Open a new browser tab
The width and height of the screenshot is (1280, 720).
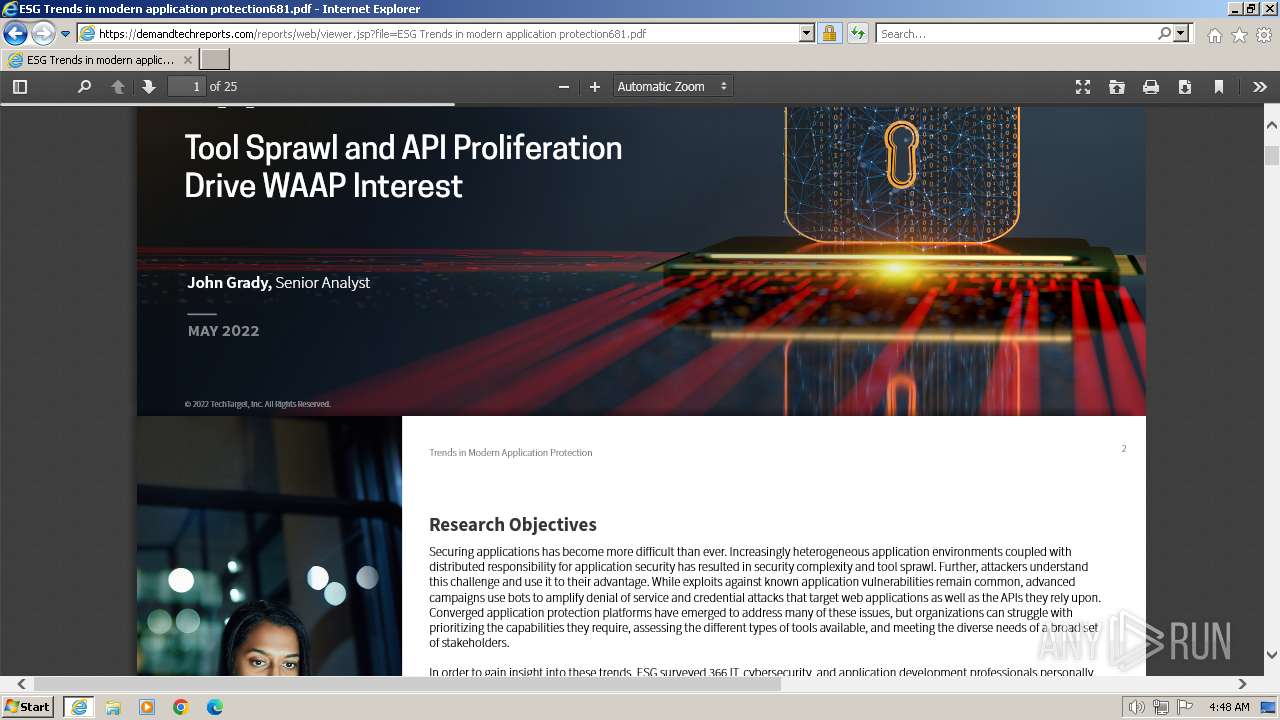point(215,60)
